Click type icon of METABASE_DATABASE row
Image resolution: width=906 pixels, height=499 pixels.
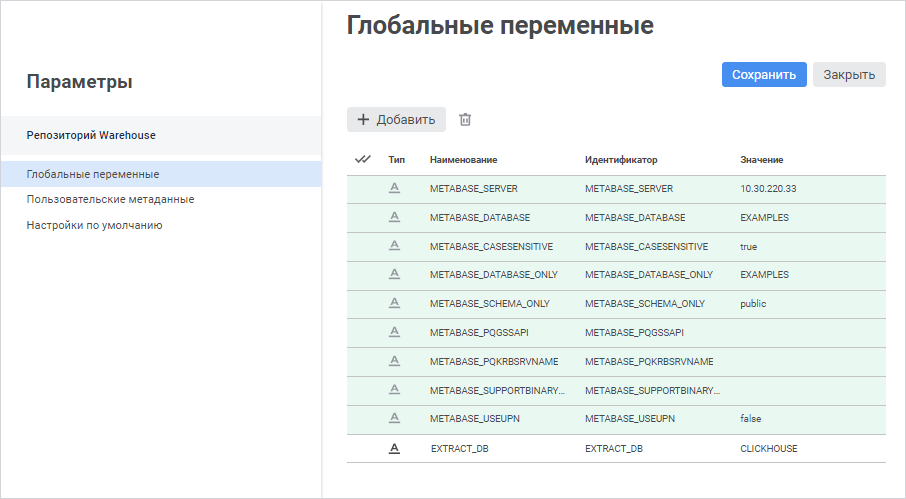click(x=395, y=217)
